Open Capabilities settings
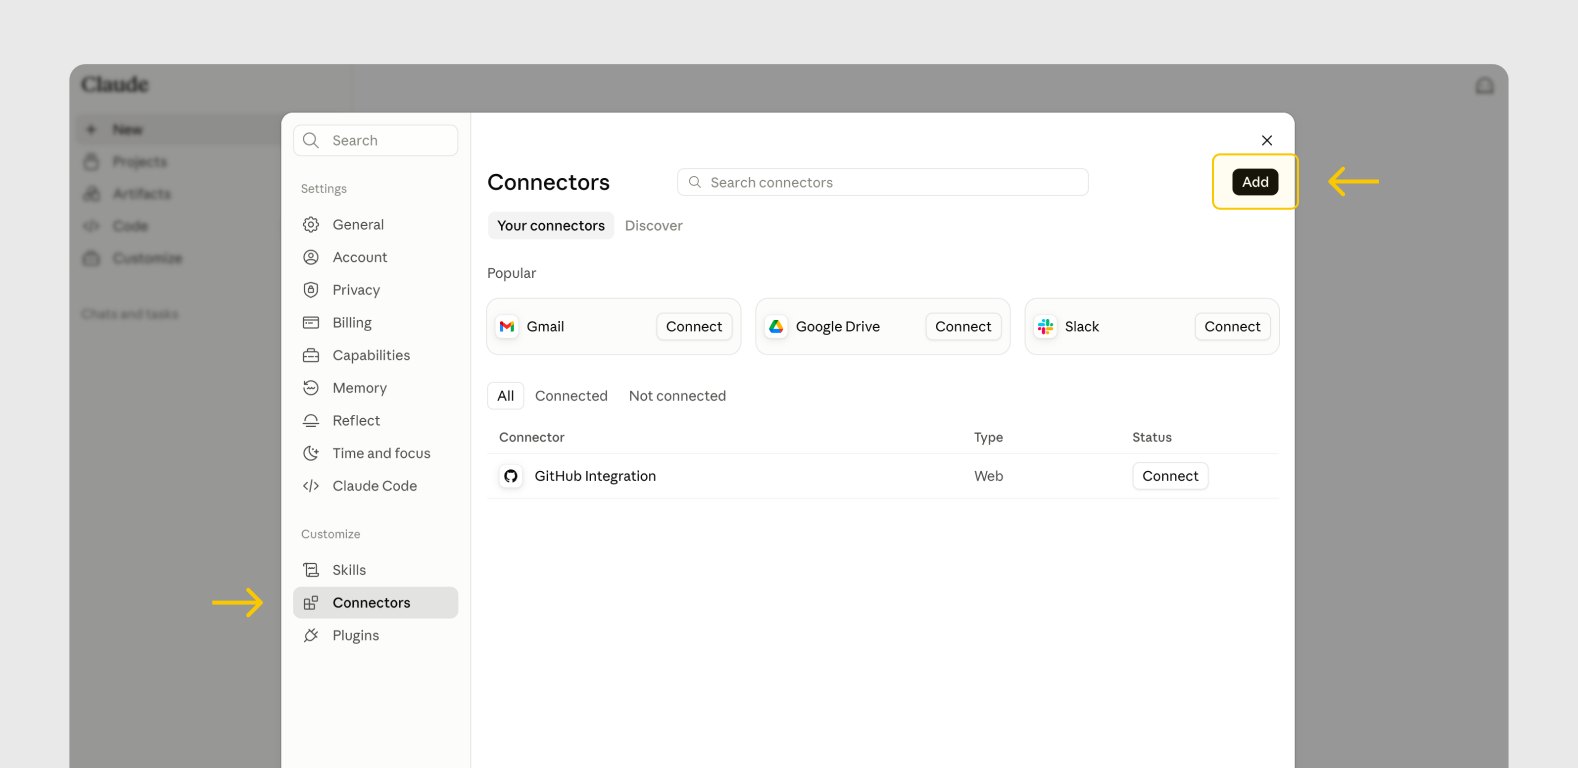The image size is (1578, 768). coord(376,355)
